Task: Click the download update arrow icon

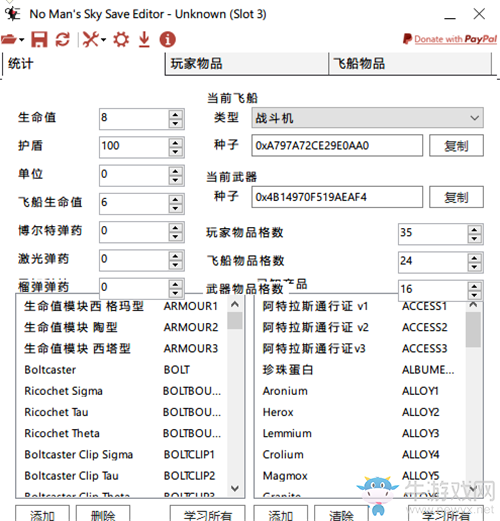Action: pos(144,39)
